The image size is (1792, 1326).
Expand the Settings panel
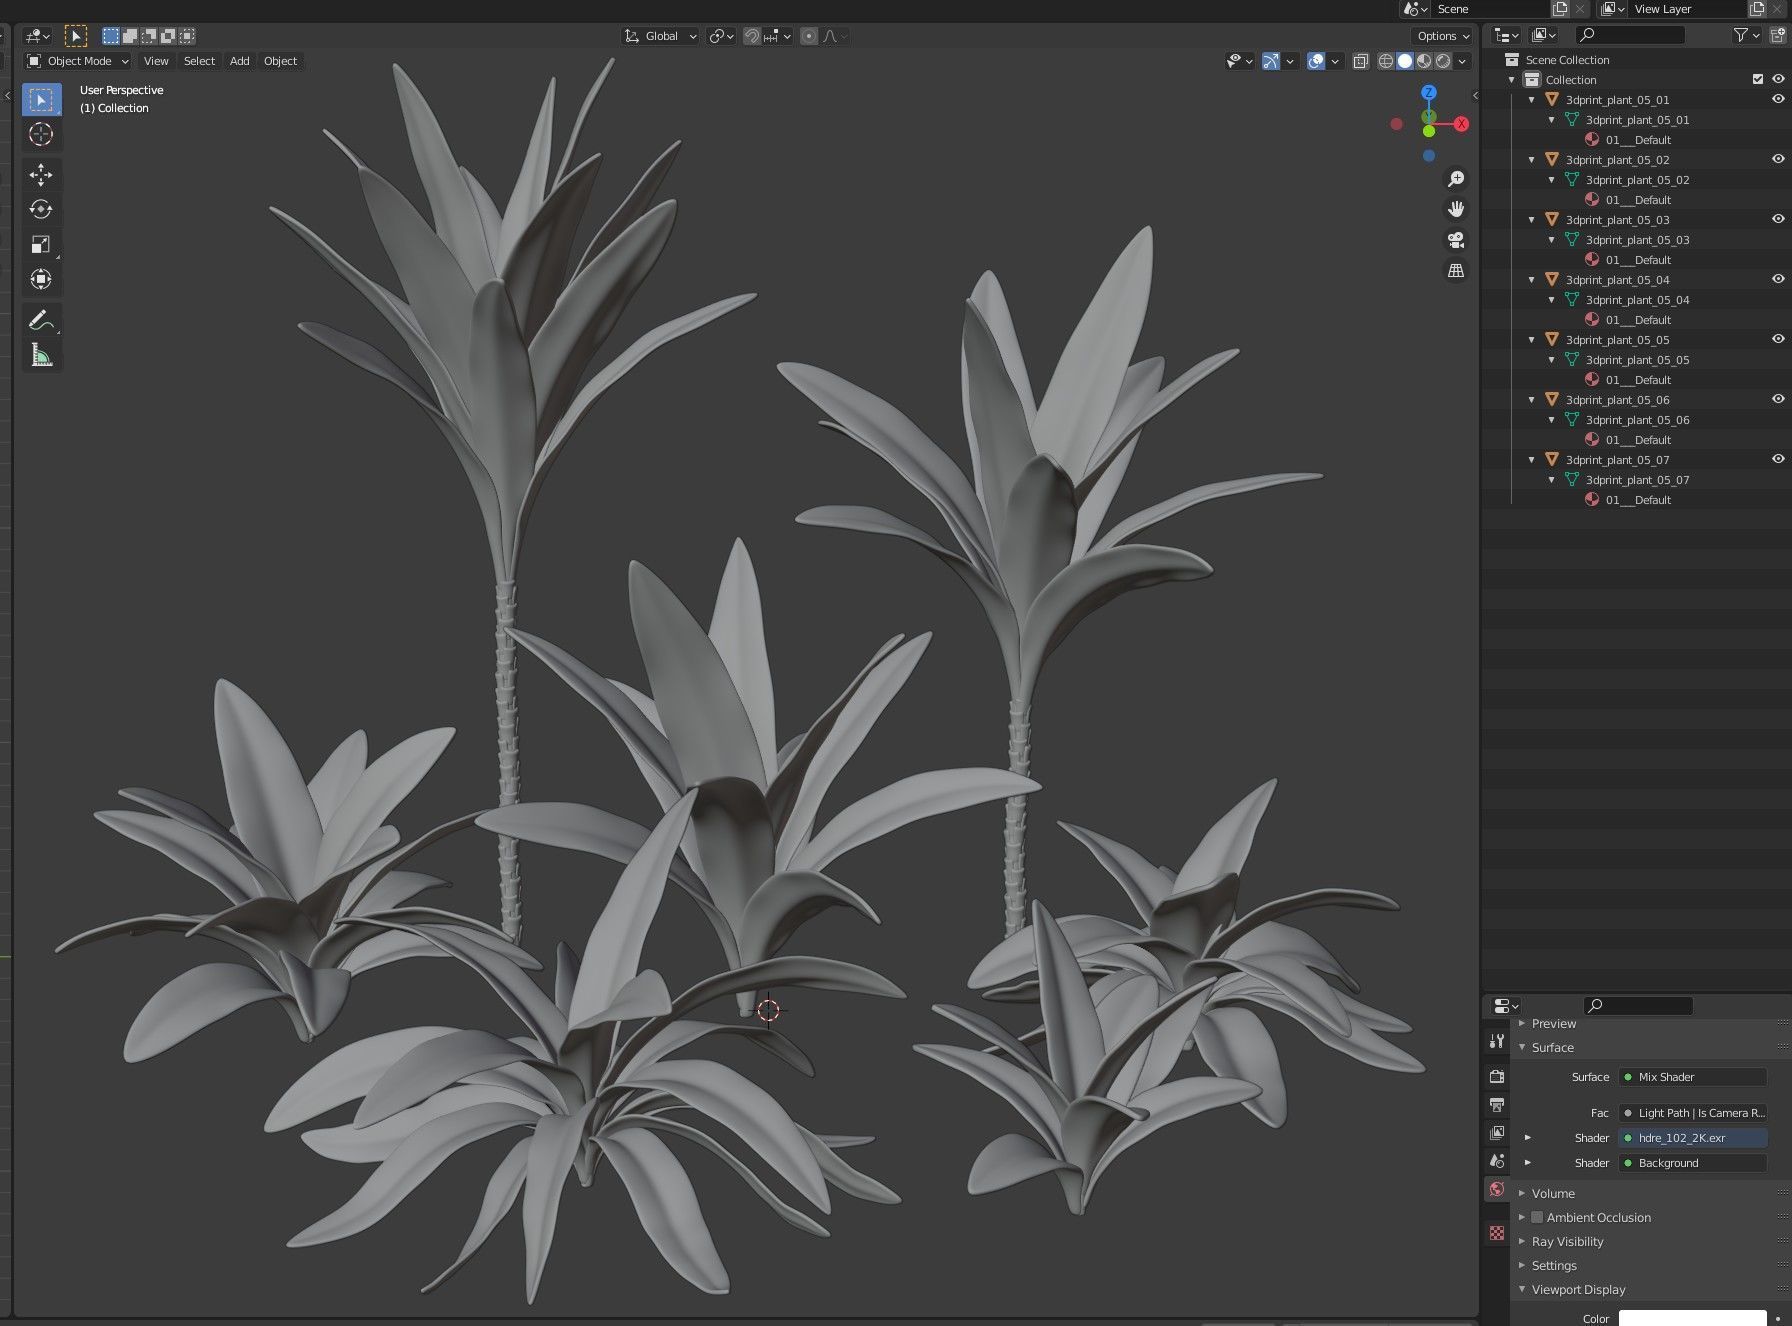coord(1554,1265)
